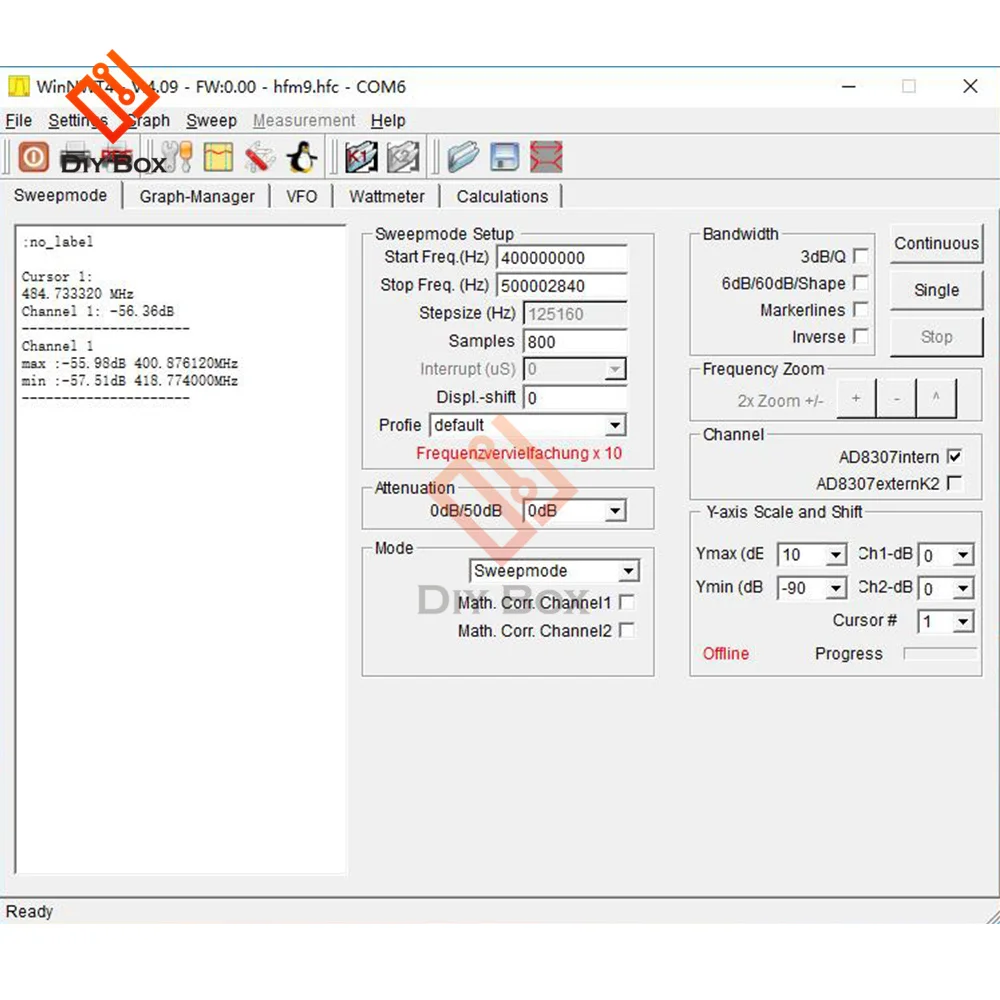Open the Sweep menu
Viewport: 1000px width, 1000px height.
pyautogui.click(x=211, y=121)
